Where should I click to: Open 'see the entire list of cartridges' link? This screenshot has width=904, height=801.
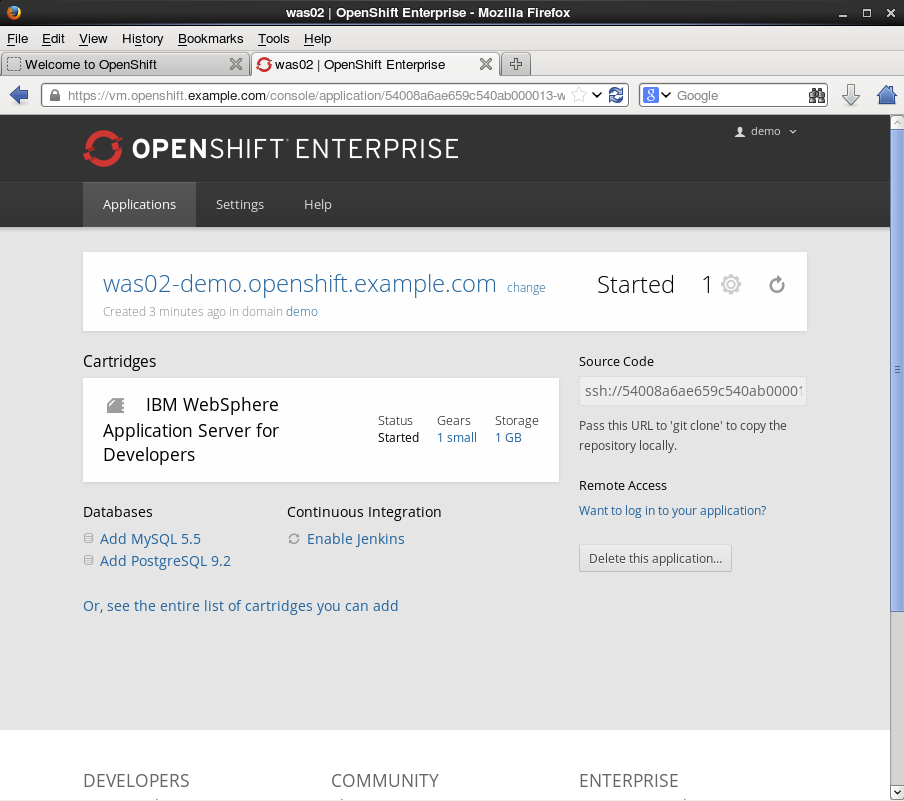(x=240, y=606)
